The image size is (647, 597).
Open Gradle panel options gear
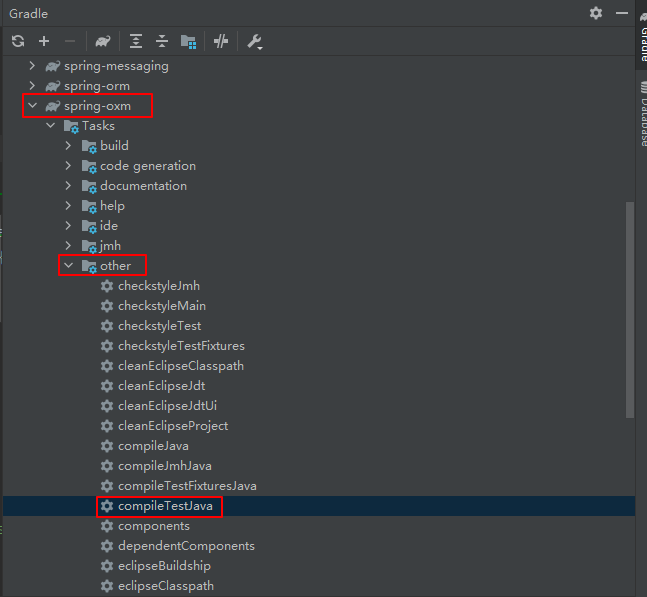(x=596, y=13)
